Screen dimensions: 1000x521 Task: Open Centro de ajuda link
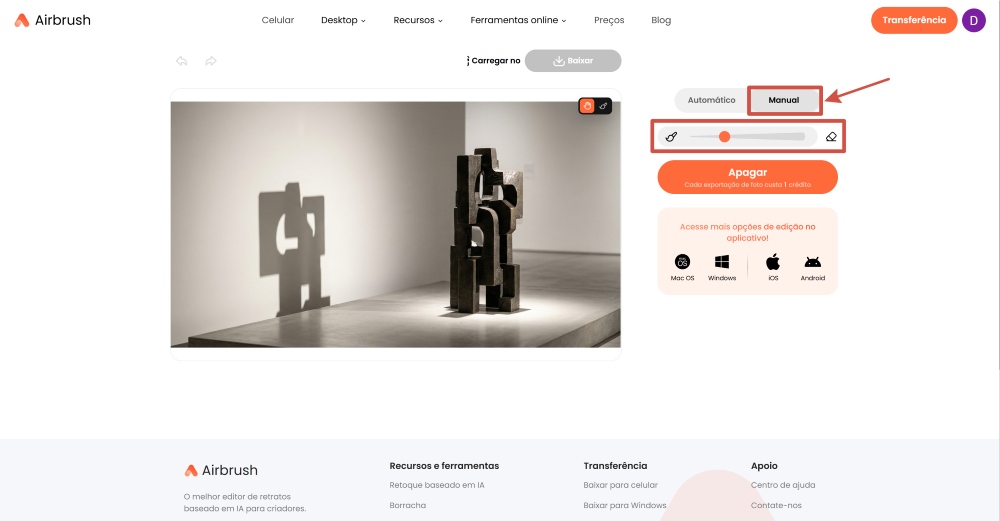(783, 485)
